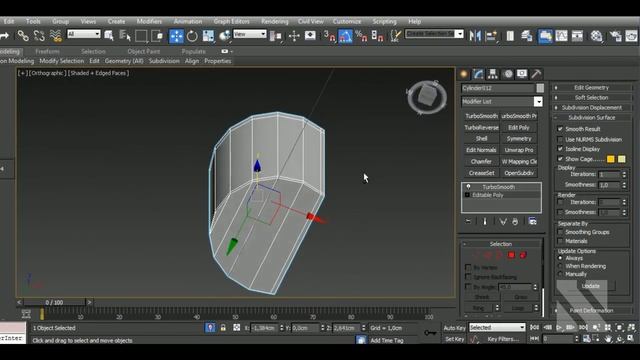
Task: Select the When Rendering update option
Action: click(x=560, y=266)
